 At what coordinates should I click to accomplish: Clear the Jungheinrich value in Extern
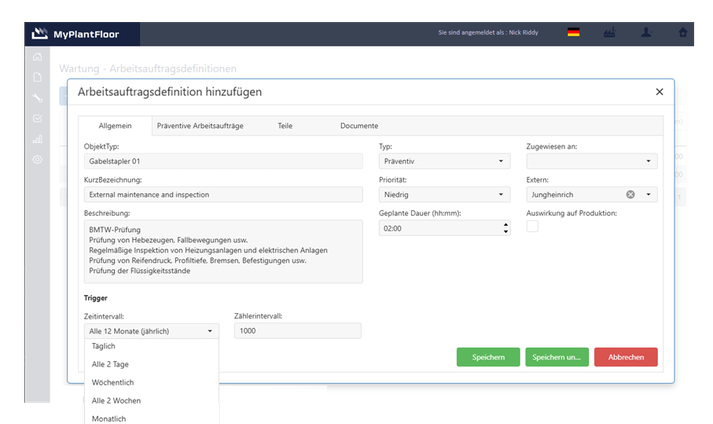[630, 194]
